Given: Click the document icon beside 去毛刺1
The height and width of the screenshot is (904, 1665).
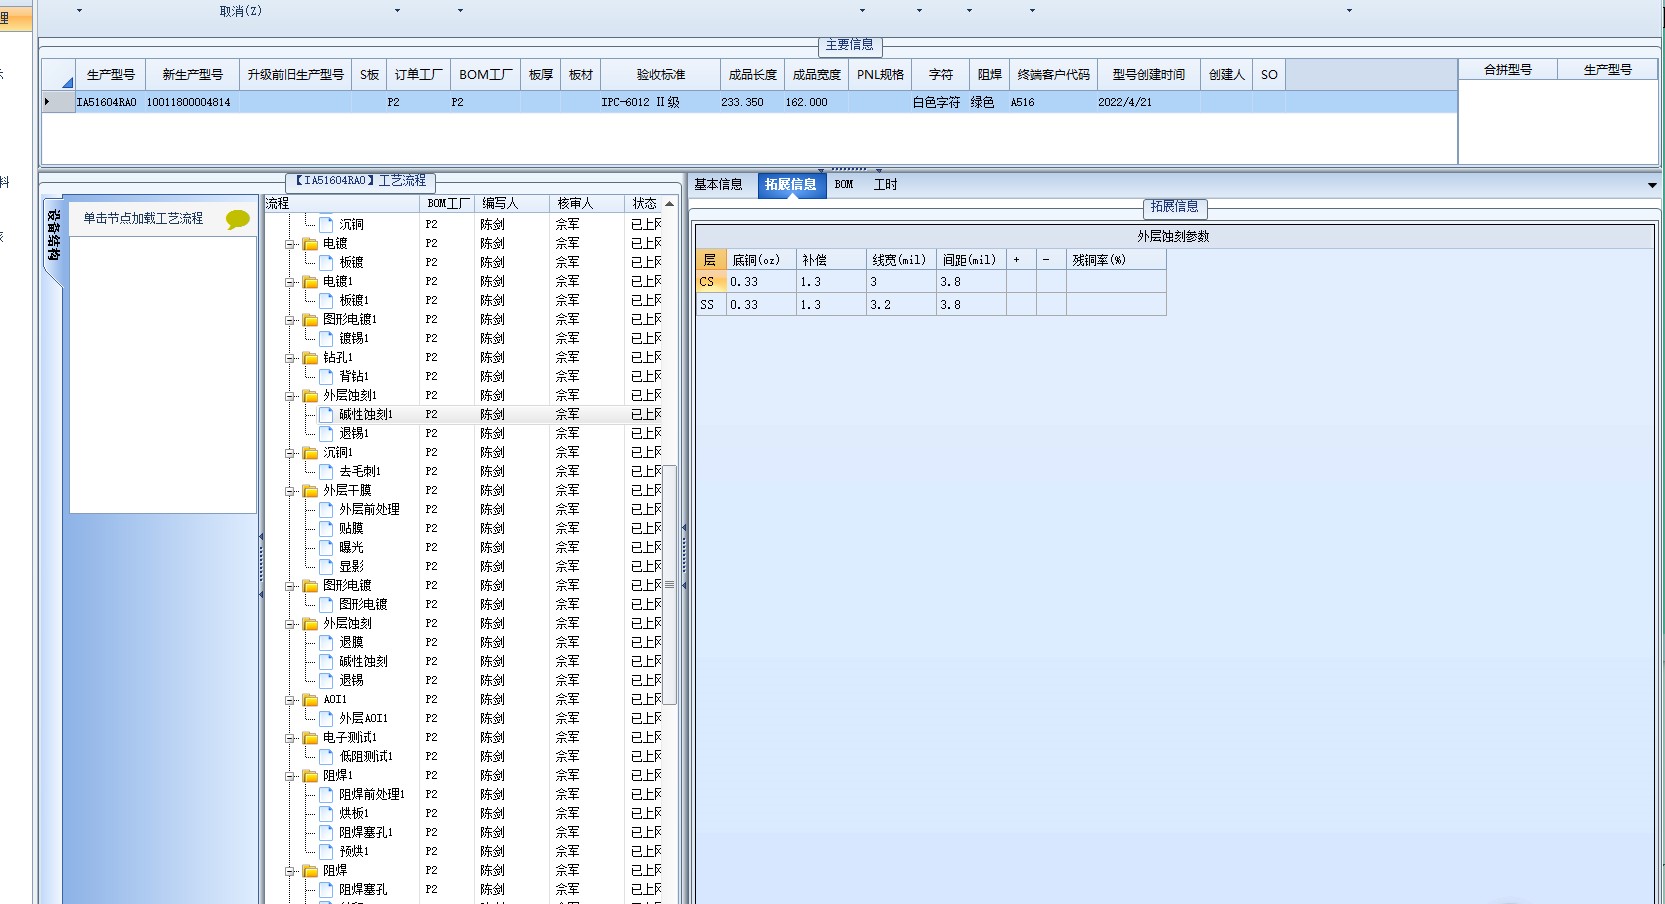Looking at the screenshot, I should pyautogui.click(x=326, y=471).
